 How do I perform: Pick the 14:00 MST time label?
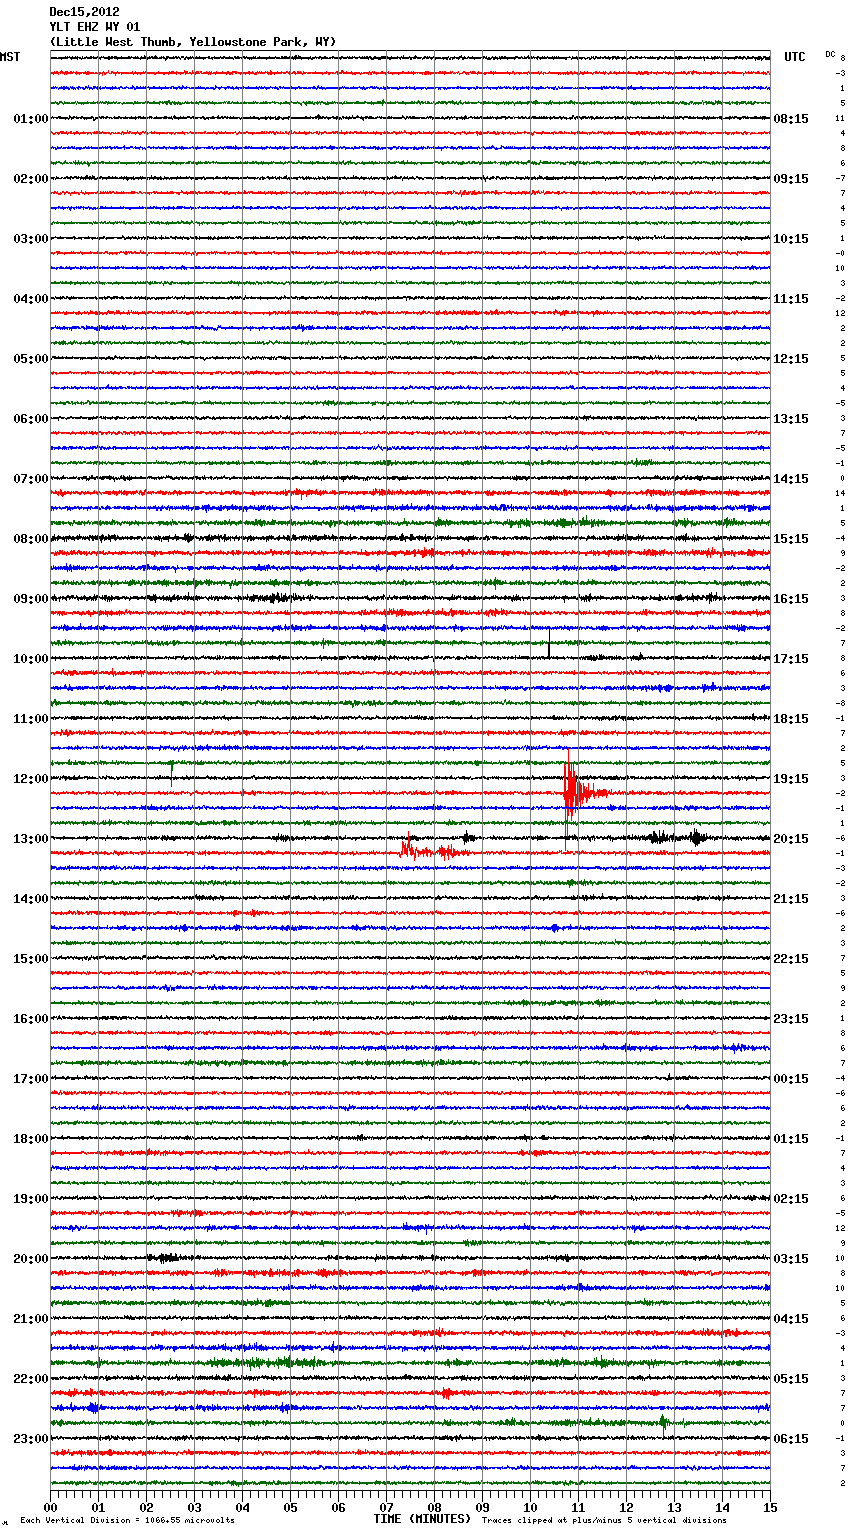pos(31,899)
